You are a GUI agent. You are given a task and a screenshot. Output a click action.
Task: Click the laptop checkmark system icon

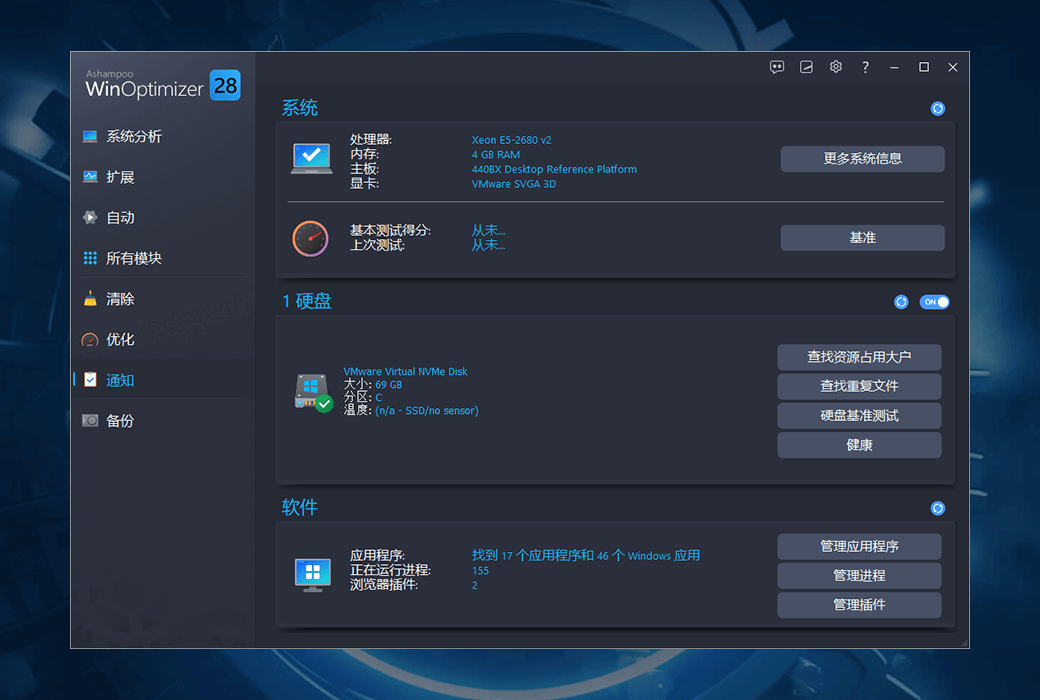(311, 159)
